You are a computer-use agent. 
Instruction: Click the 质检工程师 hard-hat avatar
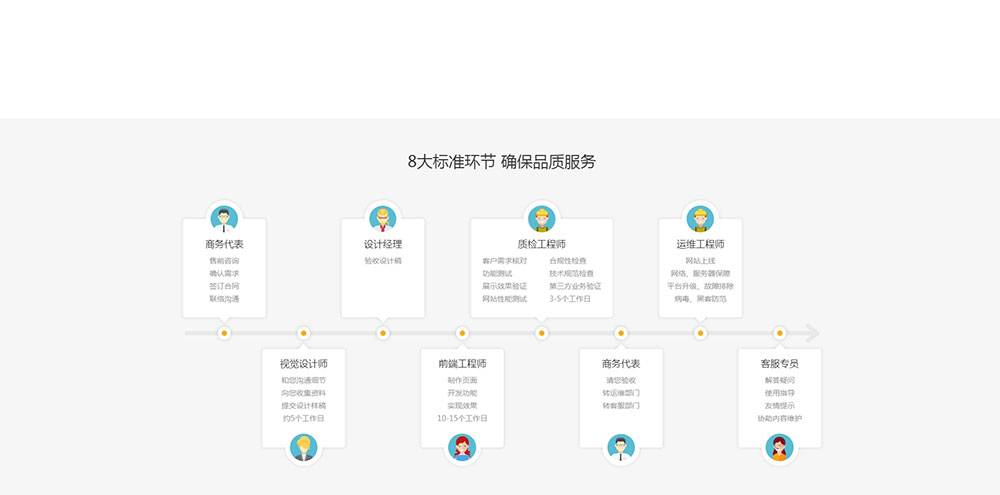[541, 218]
